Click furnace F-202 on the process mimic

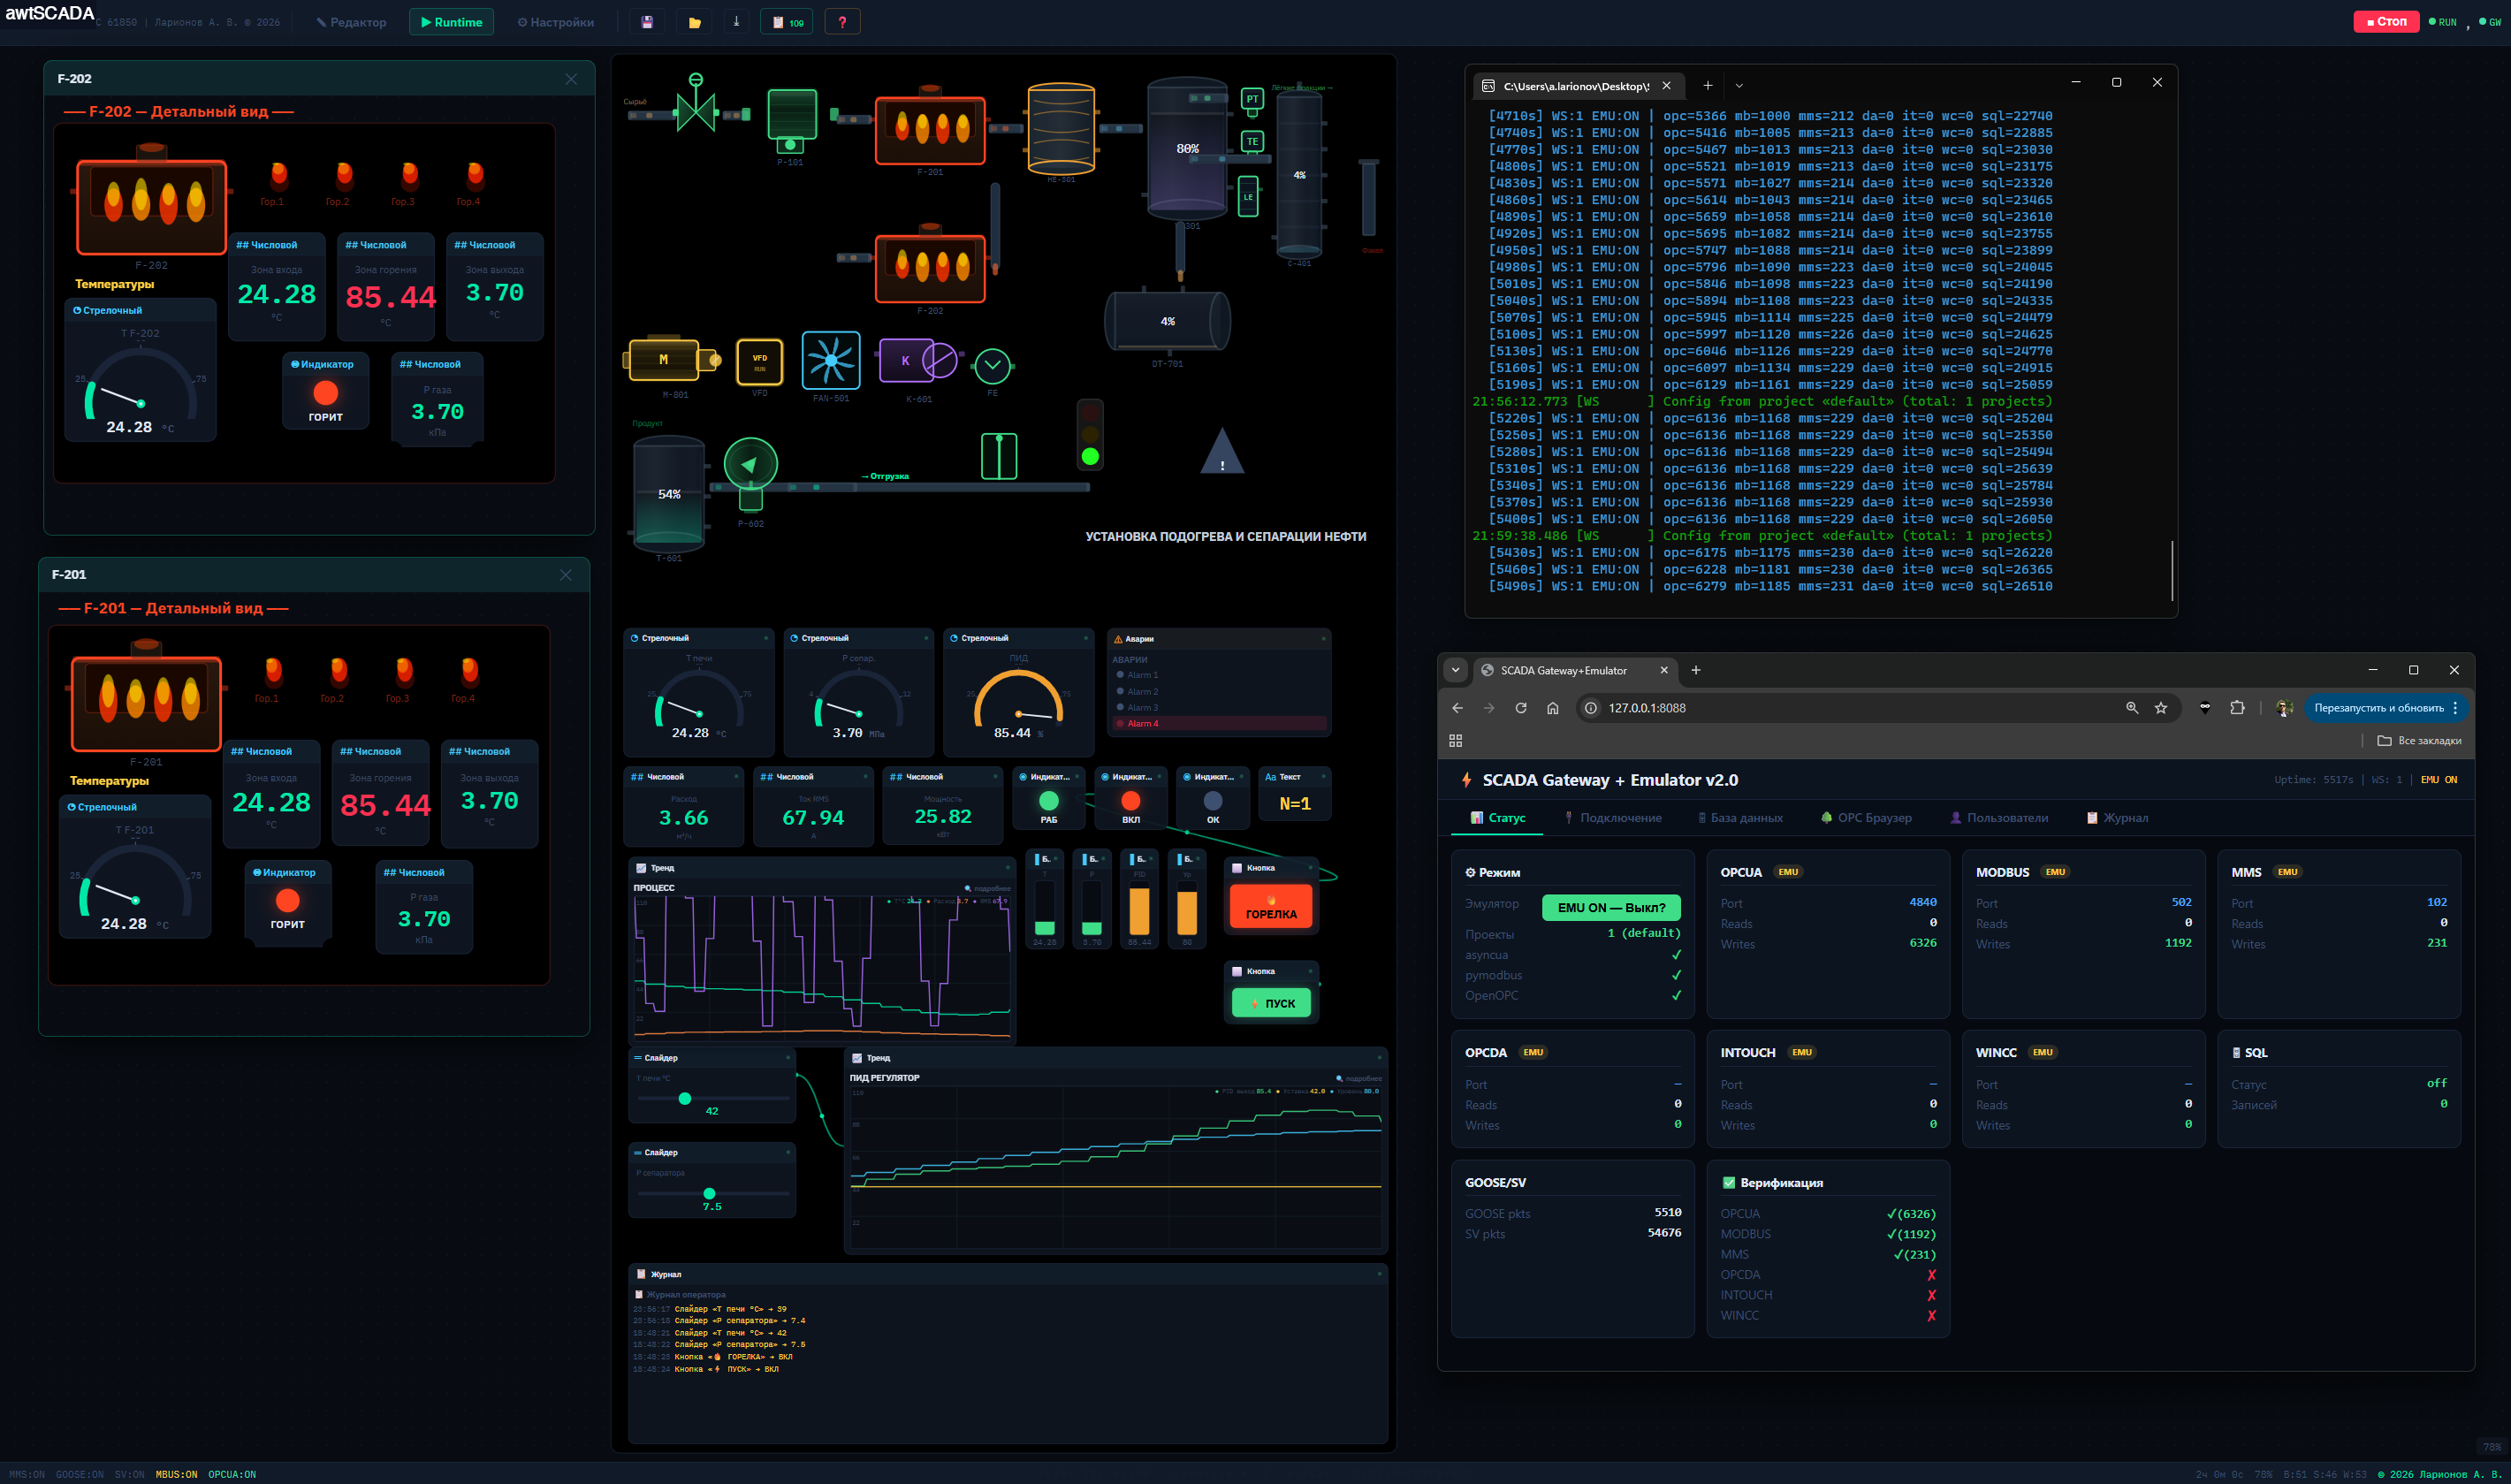(930, 267)
